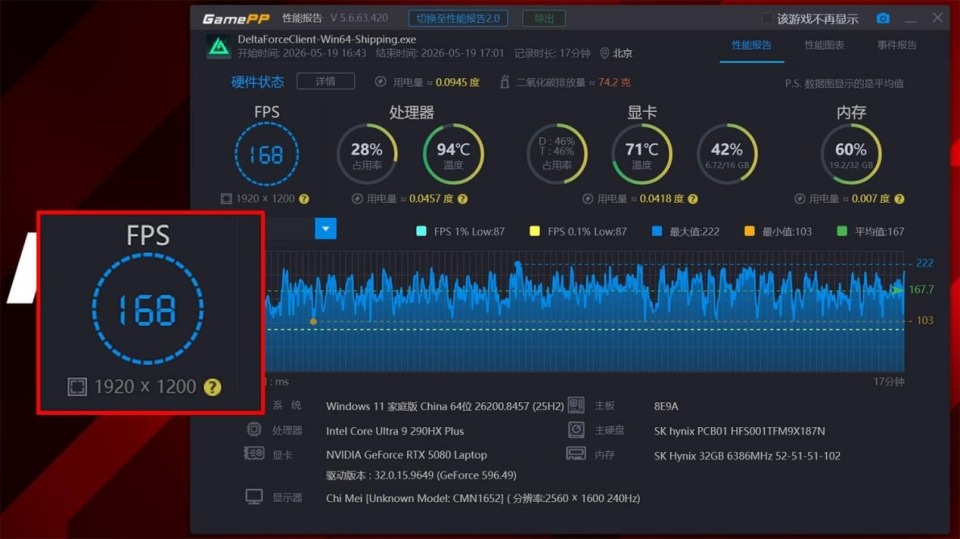Click help icon beside 1920 x 1200 under small FPS dial
The image size is (960, 539).
pos(304,199)
